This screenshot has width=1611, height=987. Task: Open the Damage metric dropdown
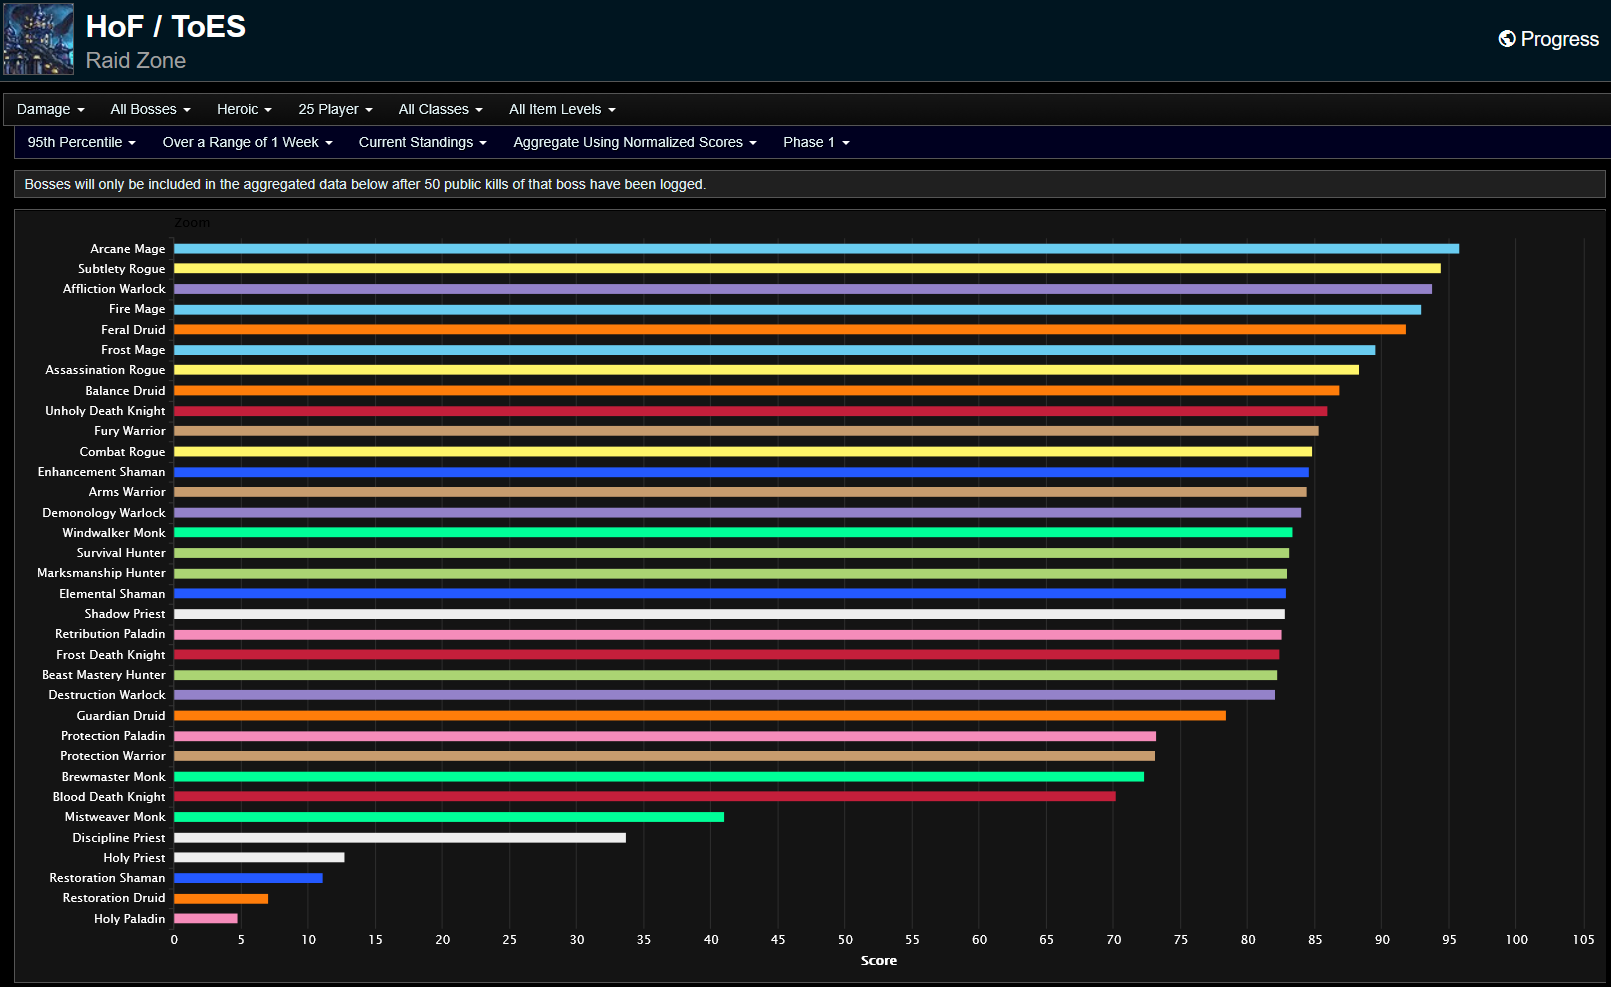click(50, 109)
